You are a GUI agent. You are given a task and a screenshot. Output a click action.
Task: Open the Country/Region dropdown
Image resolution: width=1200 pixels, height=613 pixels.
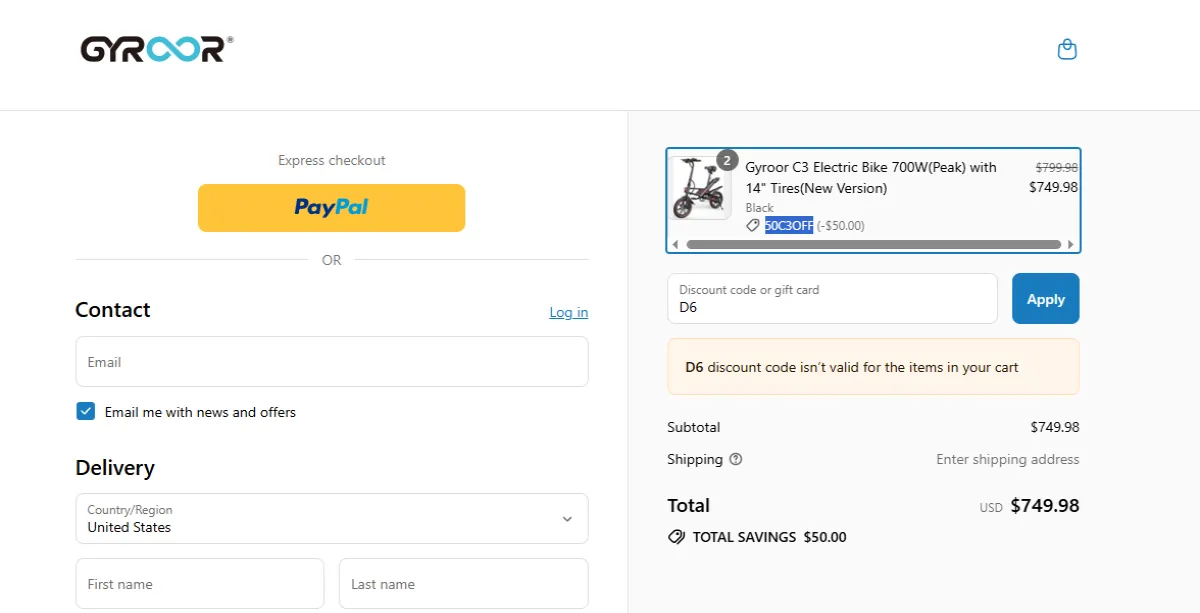(x=332, y=519)
